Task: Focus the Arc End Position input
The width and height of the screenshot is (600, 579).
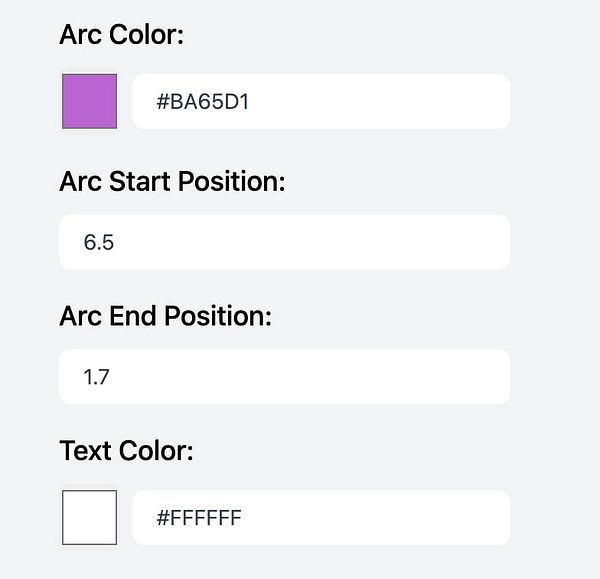Action: 284,377
